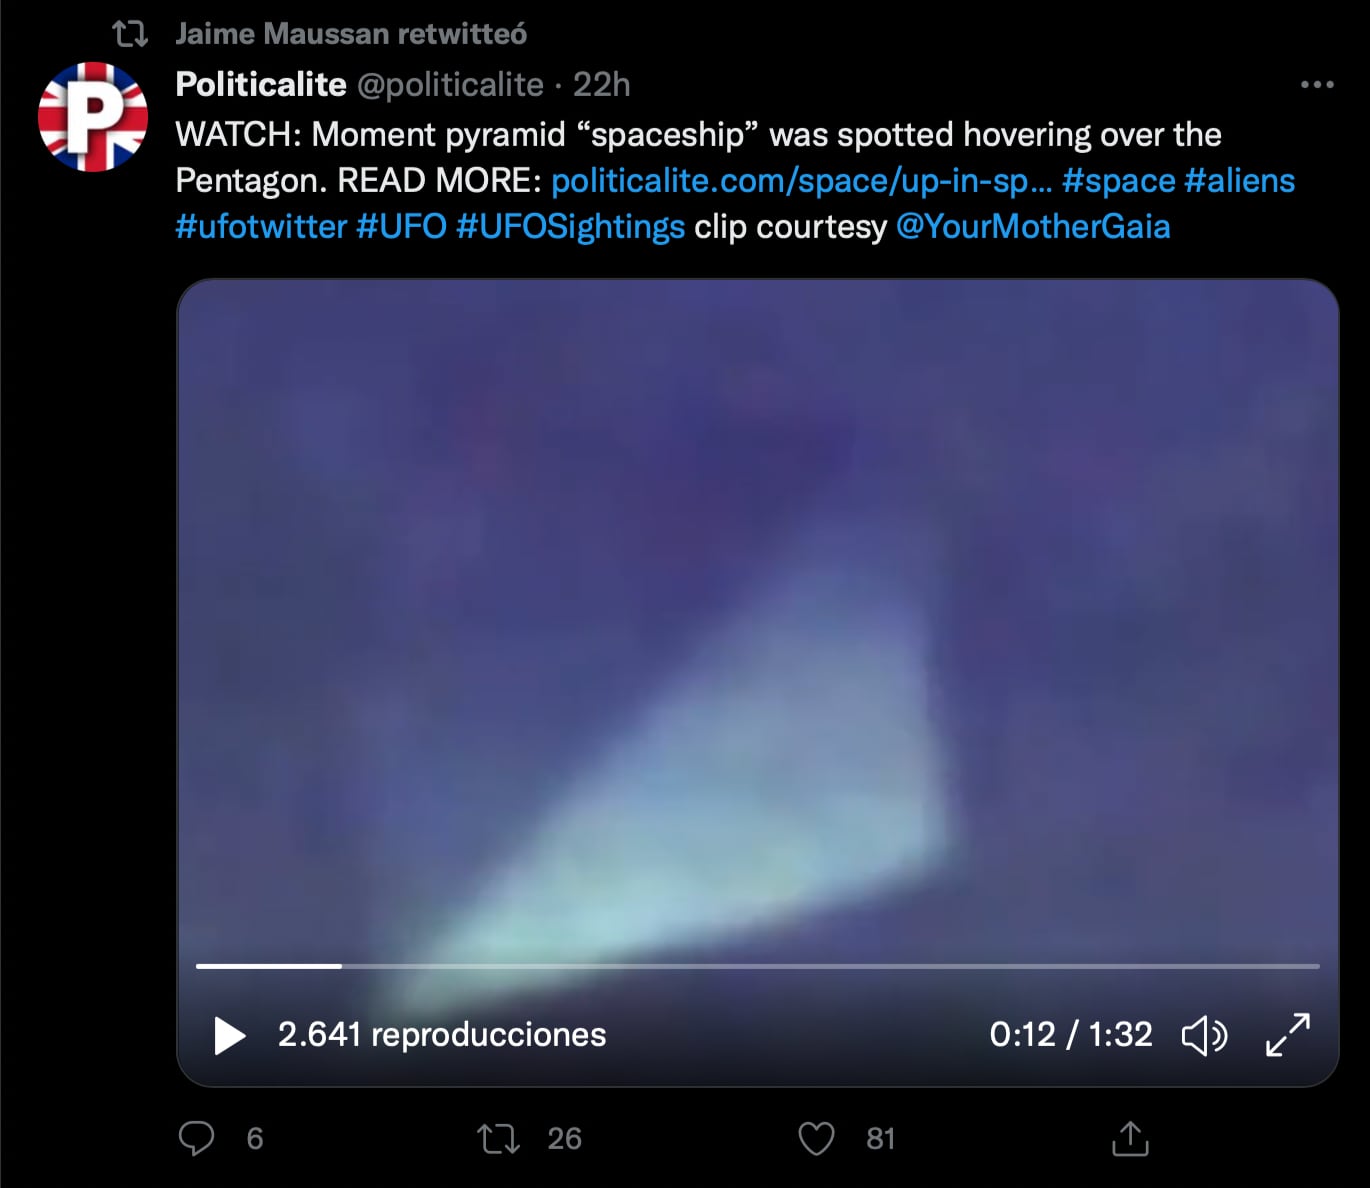Open the #ufotwitter hashtag
This screenshot has width=1370, height=1188.
(261, 226)
